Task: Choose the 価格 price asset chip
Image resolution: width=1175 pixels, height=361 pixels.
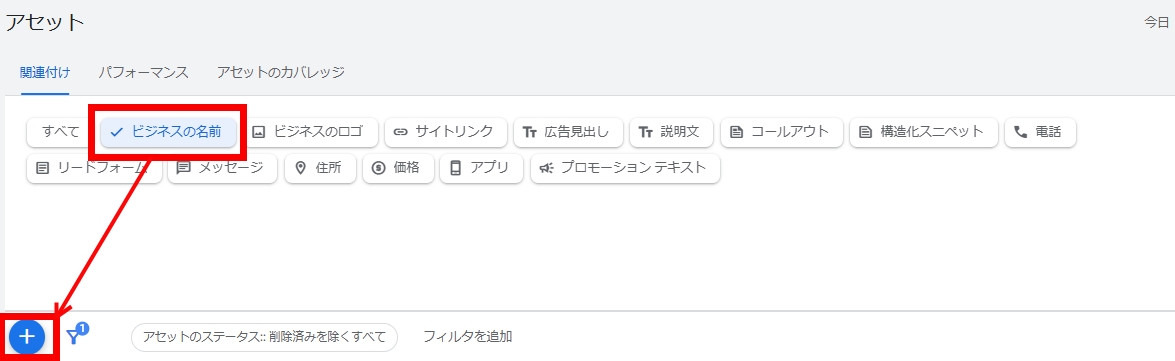Action: 398,168
